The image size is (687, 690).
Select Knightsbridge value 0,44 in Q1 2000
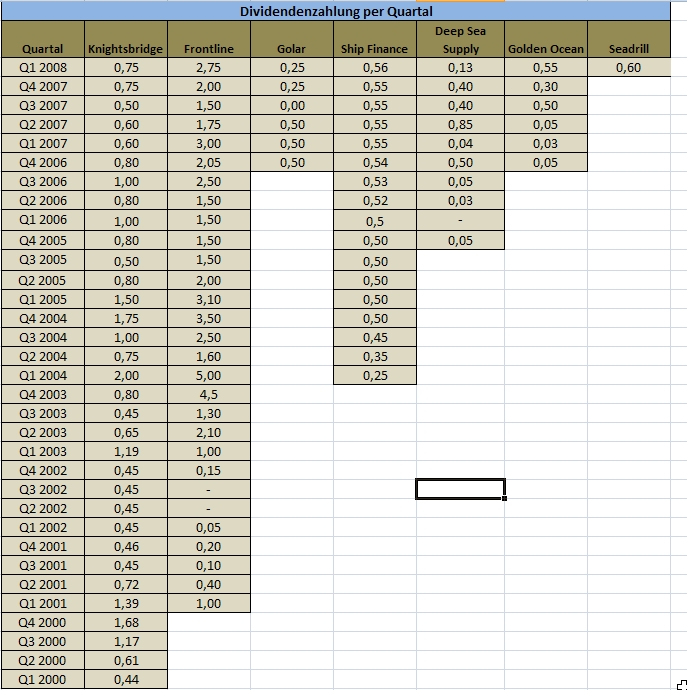pos(126,679)
